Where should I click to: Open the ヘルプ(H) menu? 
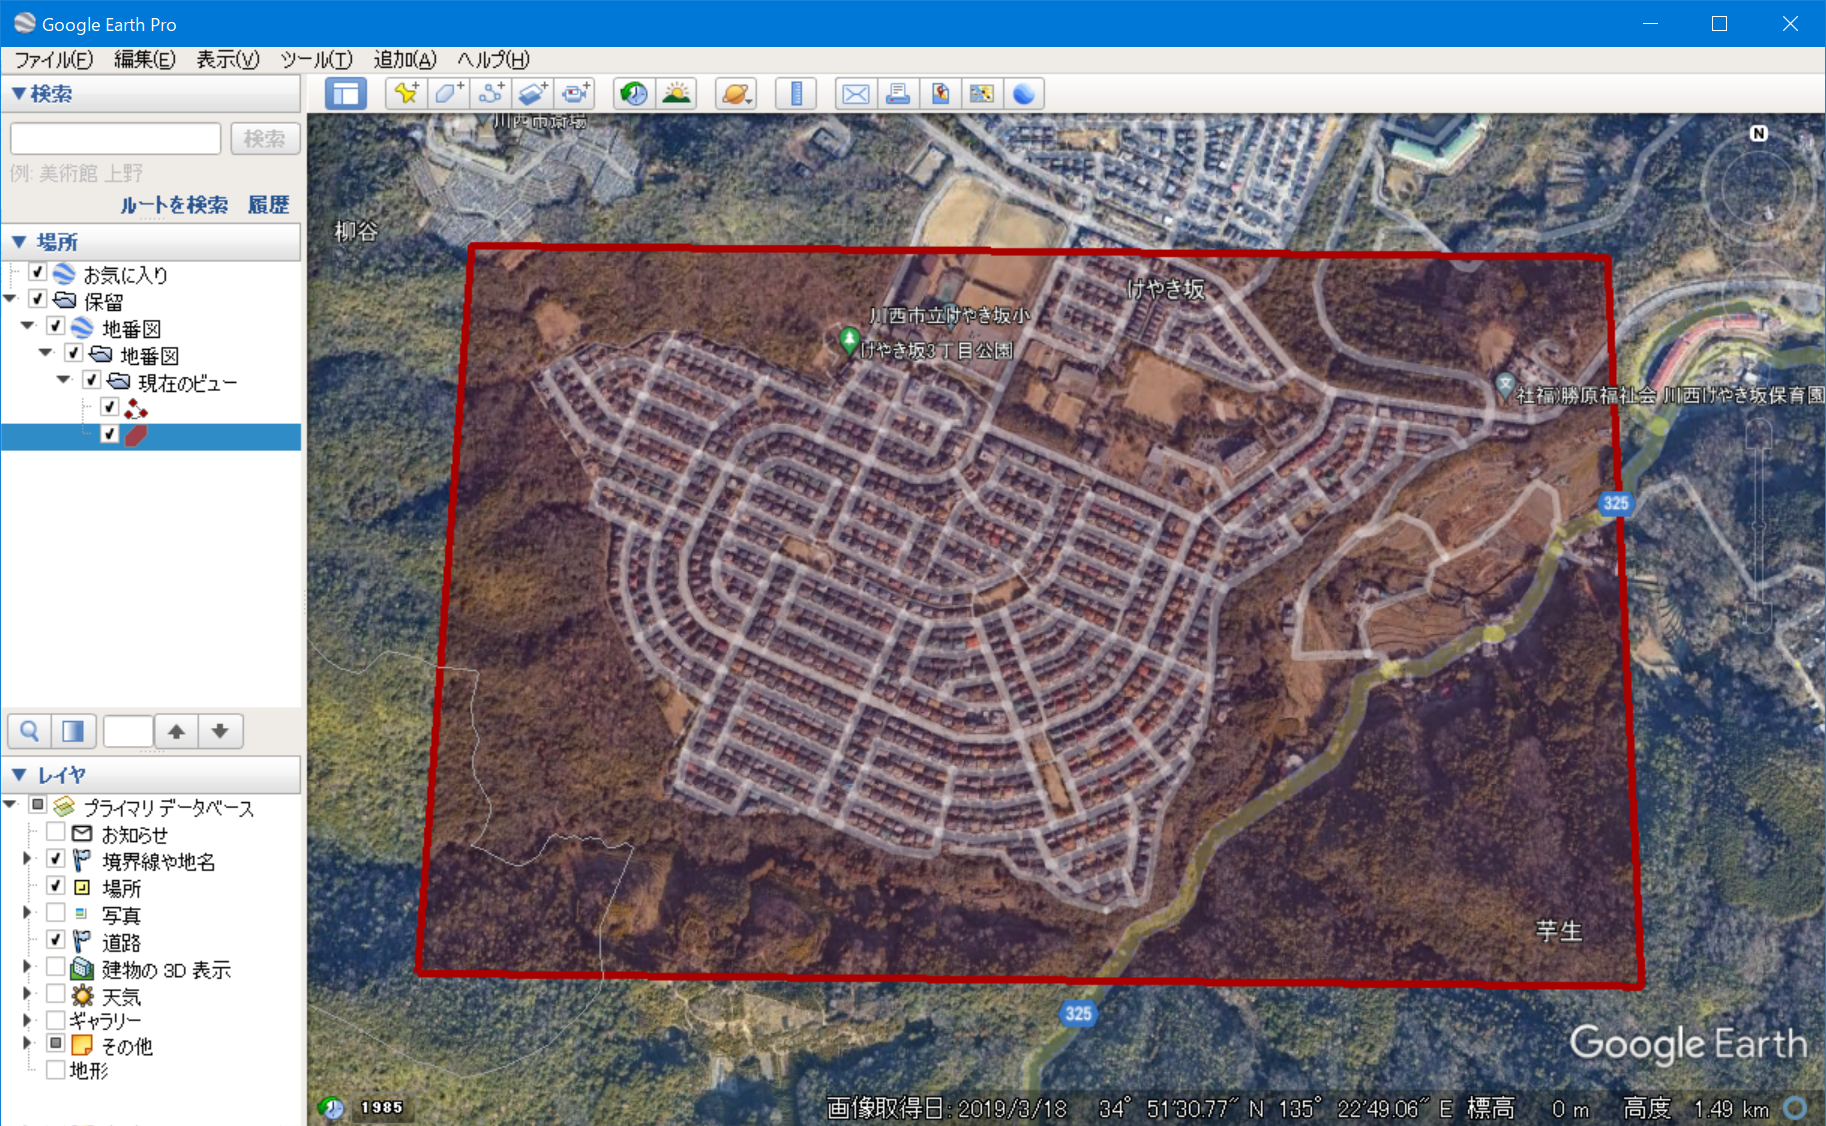pos(493,60)
